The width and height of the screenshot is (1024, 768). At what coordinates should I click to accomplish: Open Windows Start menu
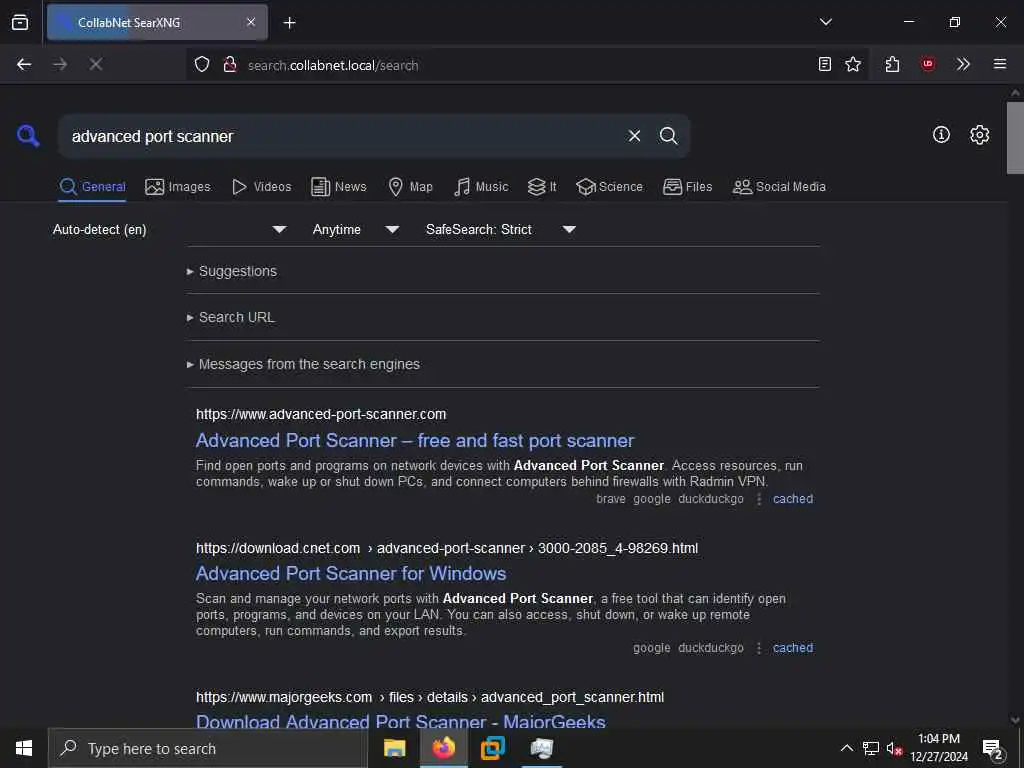pyautogui.click(x=24, y=748)
